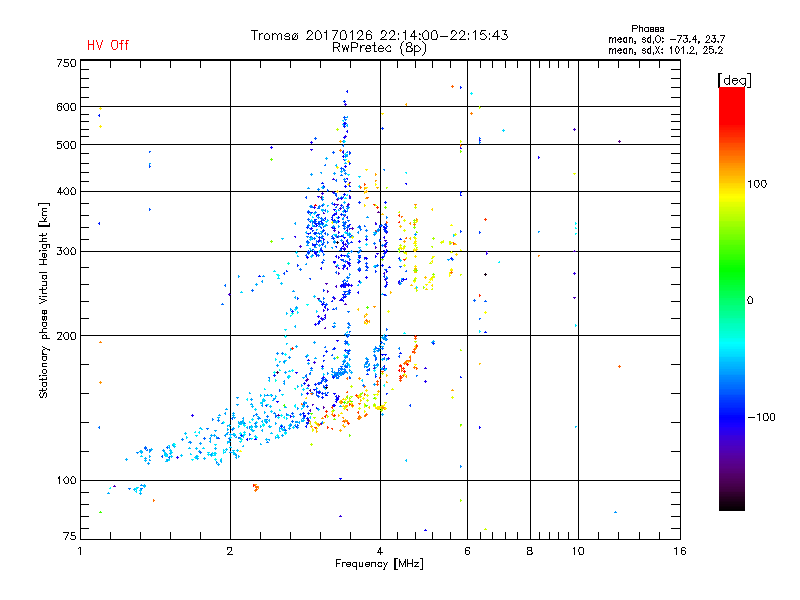Click the y-axis label 500
Screen dimensions: 800x600
[67, 145]
